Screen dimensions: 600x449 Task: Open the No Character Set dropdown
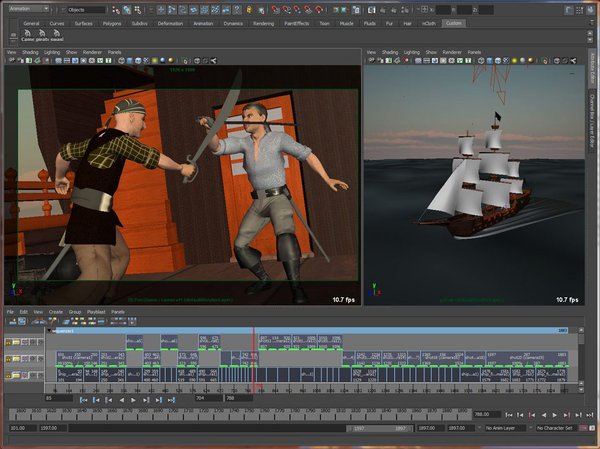click(x=557, y=428)
